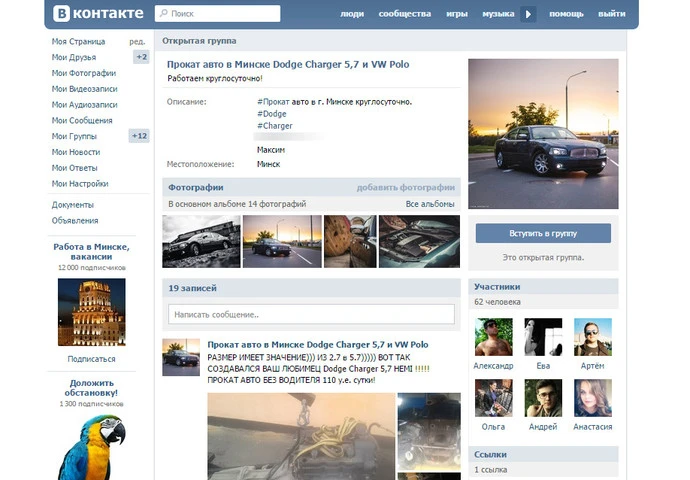Open Ольга's member avatar
This screenshot has width=690, height=480.
tap(494, 398)
